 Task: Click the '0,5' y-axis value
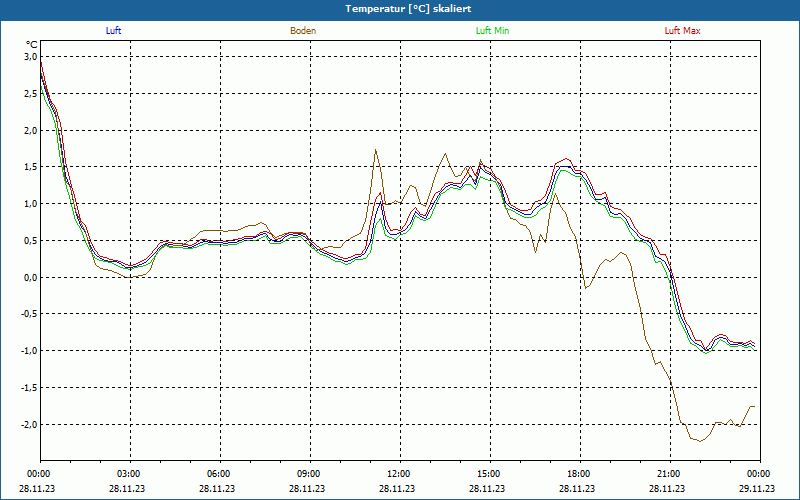[x=31, y=240]
